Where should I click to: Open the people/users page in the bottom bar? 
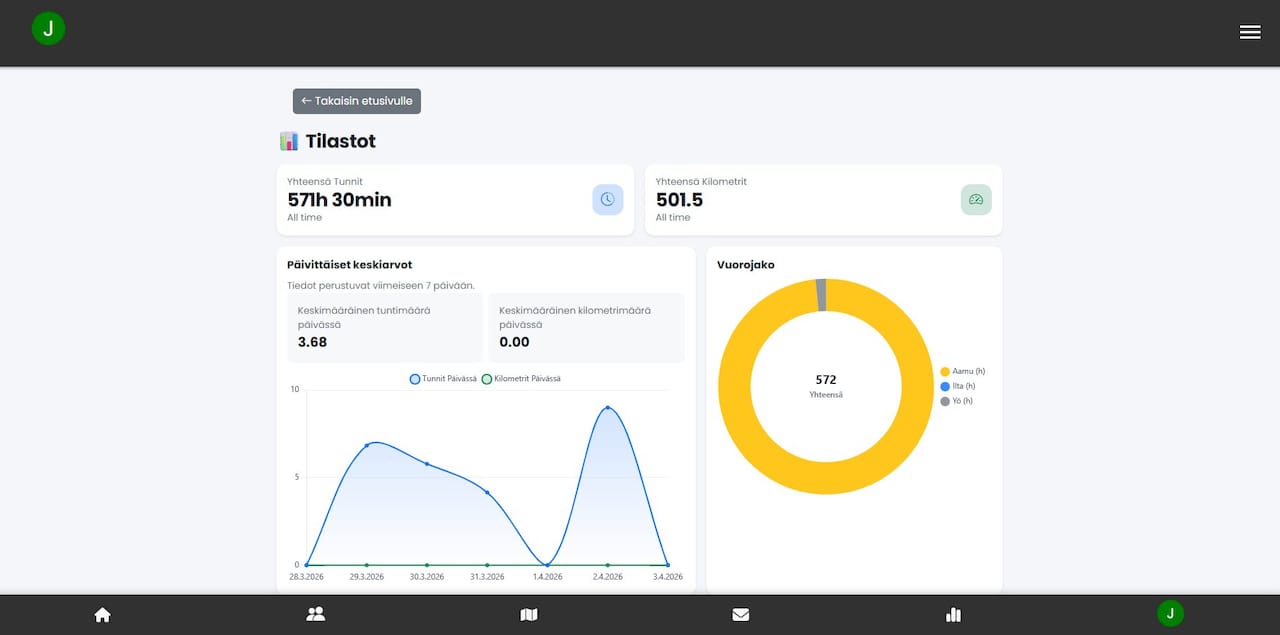tap(315, 614)
